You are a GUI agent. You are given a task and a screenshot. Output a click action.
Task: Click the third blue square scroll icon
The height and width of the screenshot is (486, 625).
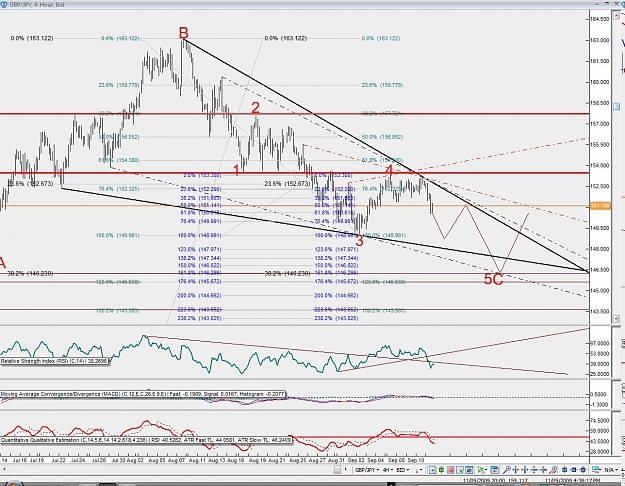(x=583, y=470)
